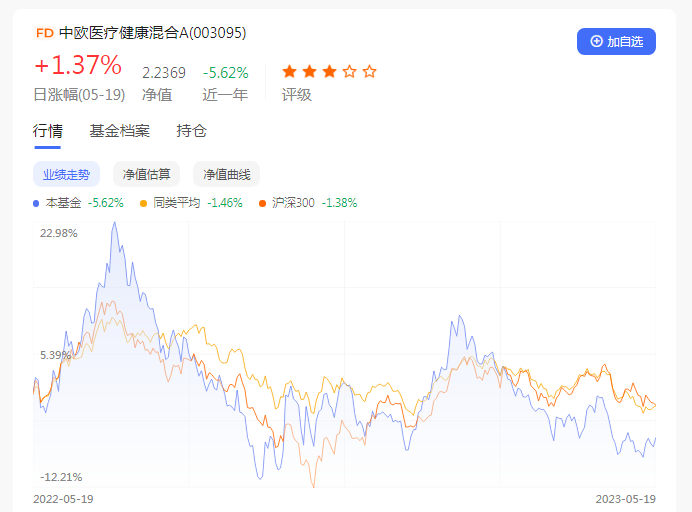Click the fourth empty rating star
Viewport: 692px width, 512px height.
click(x=350, y=71)
